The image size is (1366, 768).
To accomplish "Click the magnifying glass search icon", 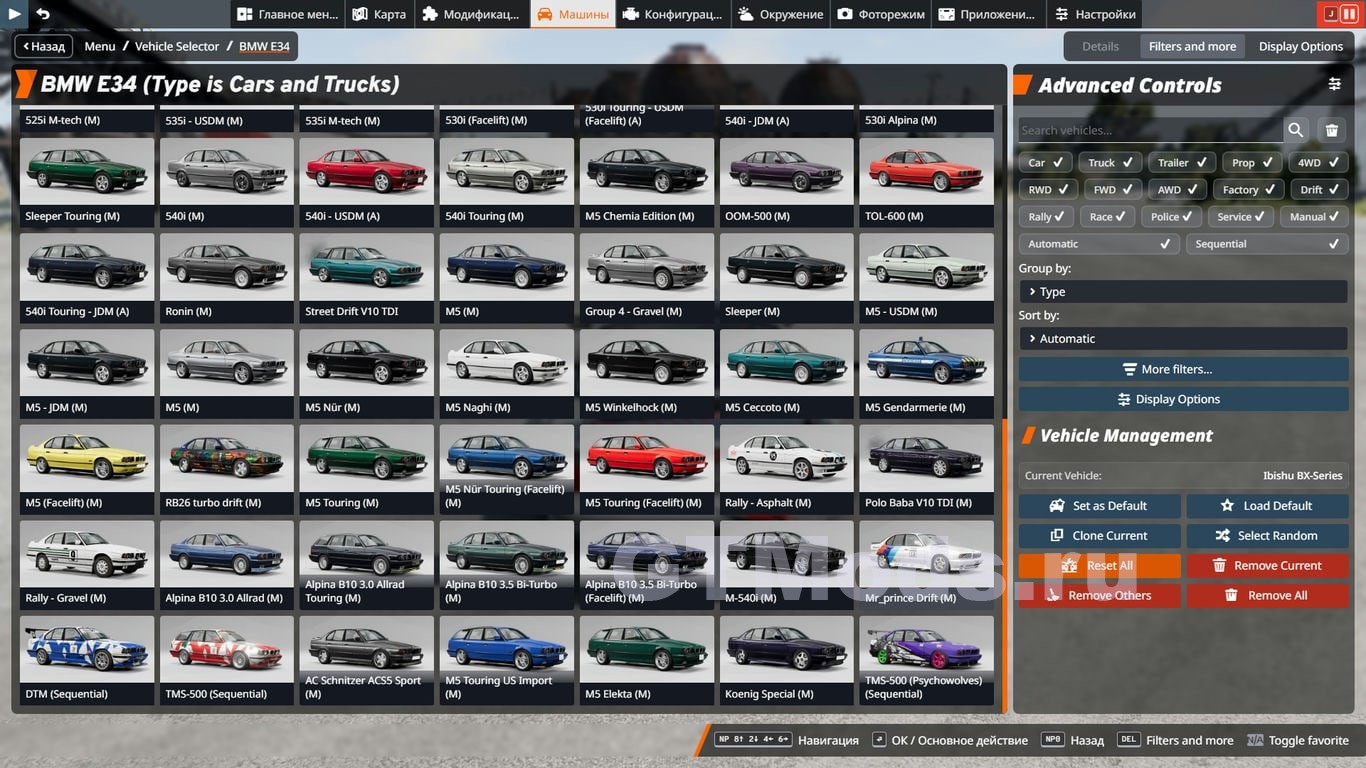I will coord(1296,130).
